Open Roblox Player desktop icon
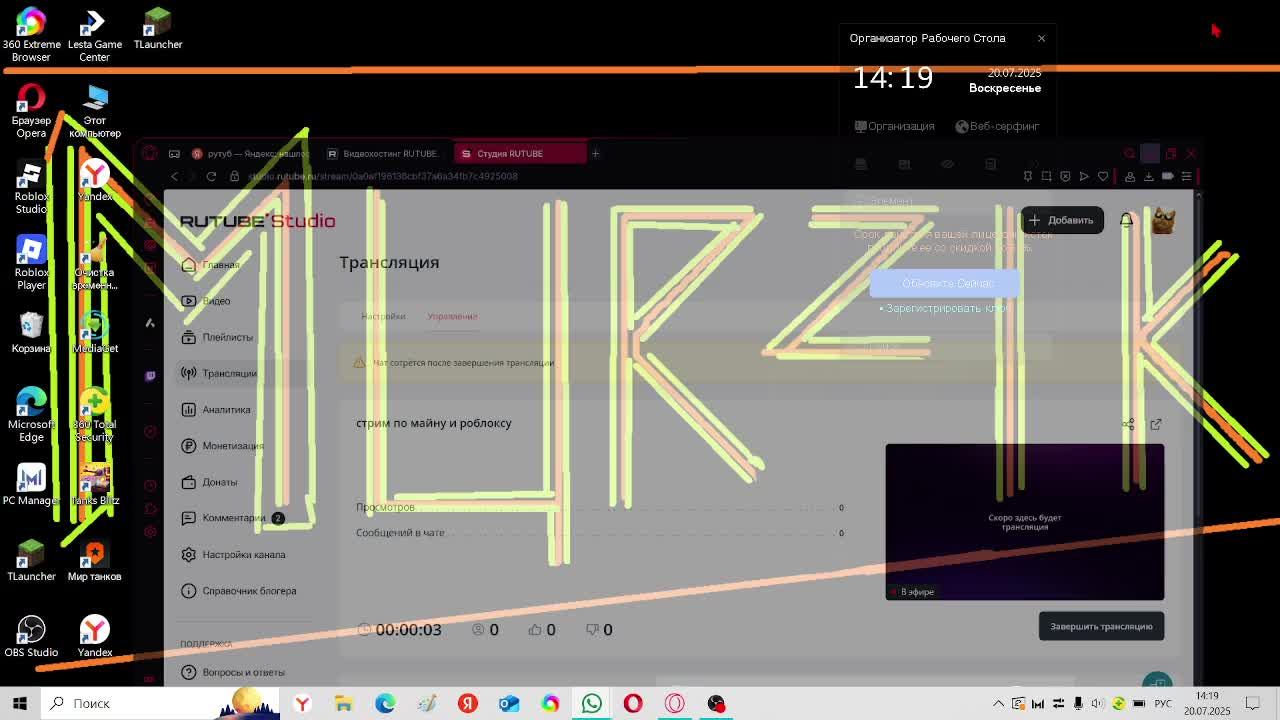Viewport: 1280px width, 720px height. [31, 263]
